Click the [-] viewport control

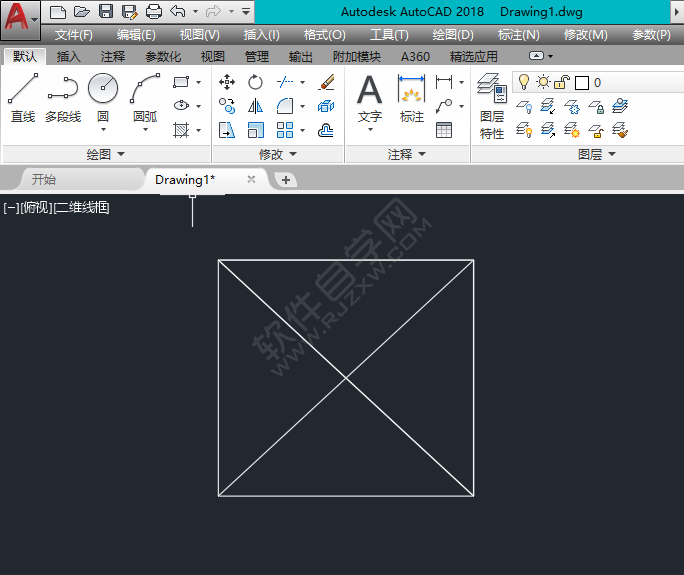pos(11,208)
